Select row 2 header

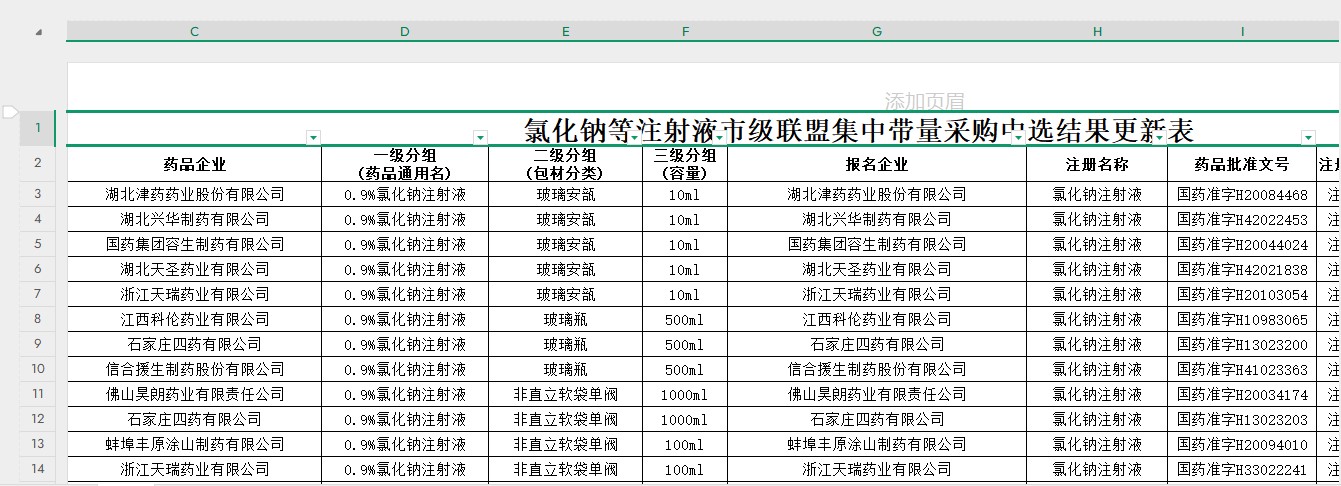click(38, 164)
